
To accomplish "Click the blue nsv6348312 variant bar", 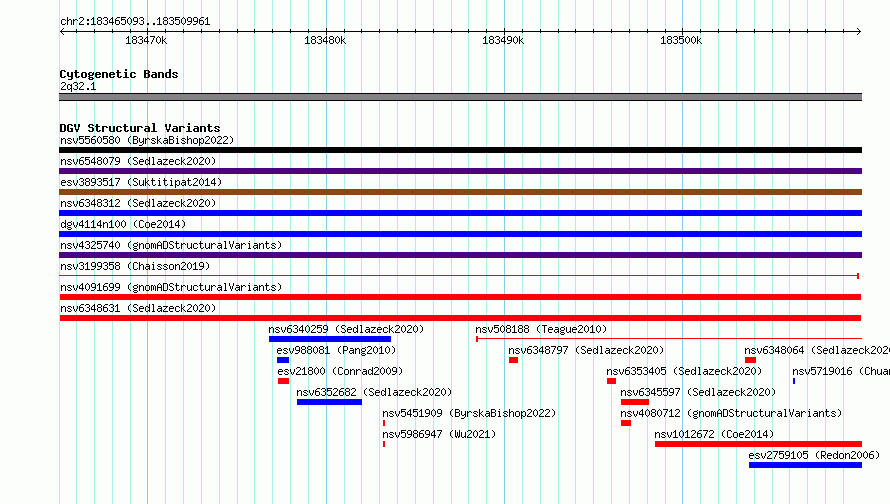I will pyautogui.click(x=460, y=213).
